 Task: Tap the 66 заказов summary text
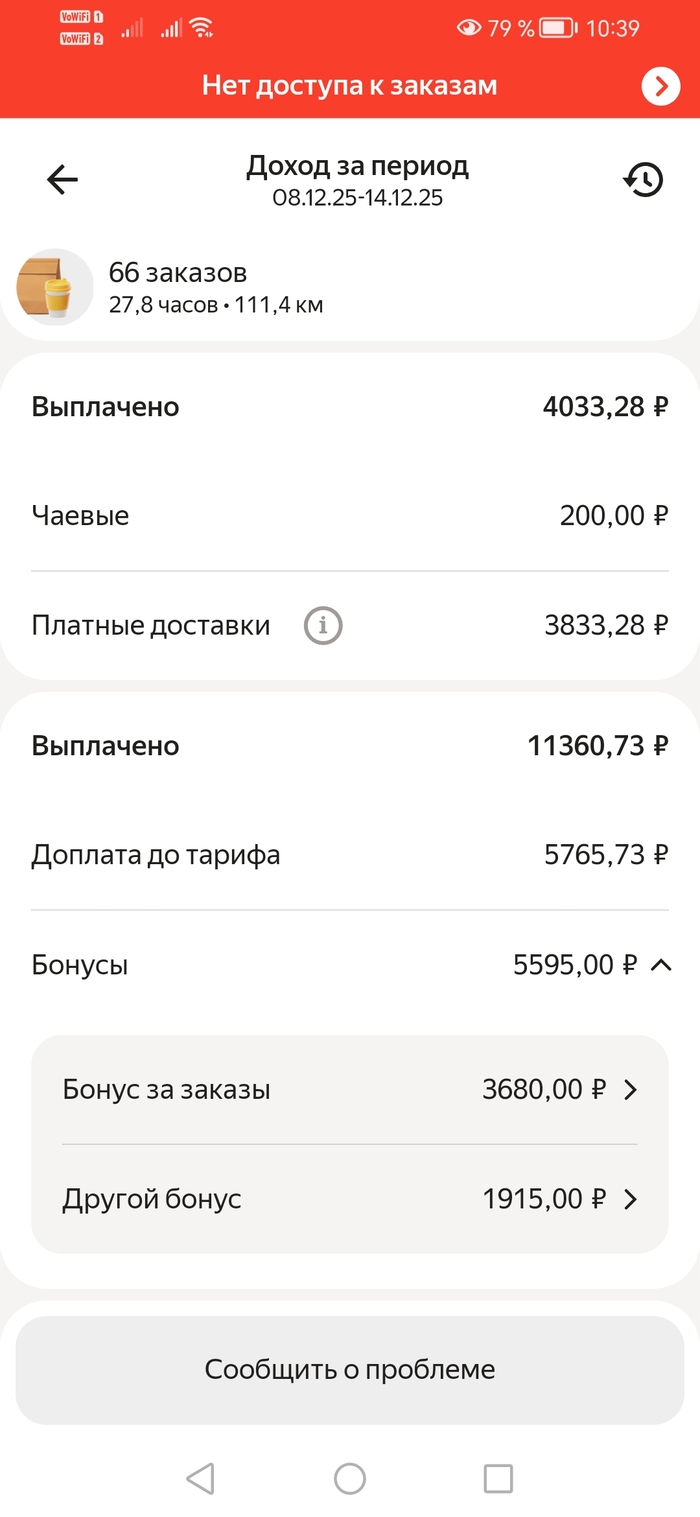(x=178, y=272)
